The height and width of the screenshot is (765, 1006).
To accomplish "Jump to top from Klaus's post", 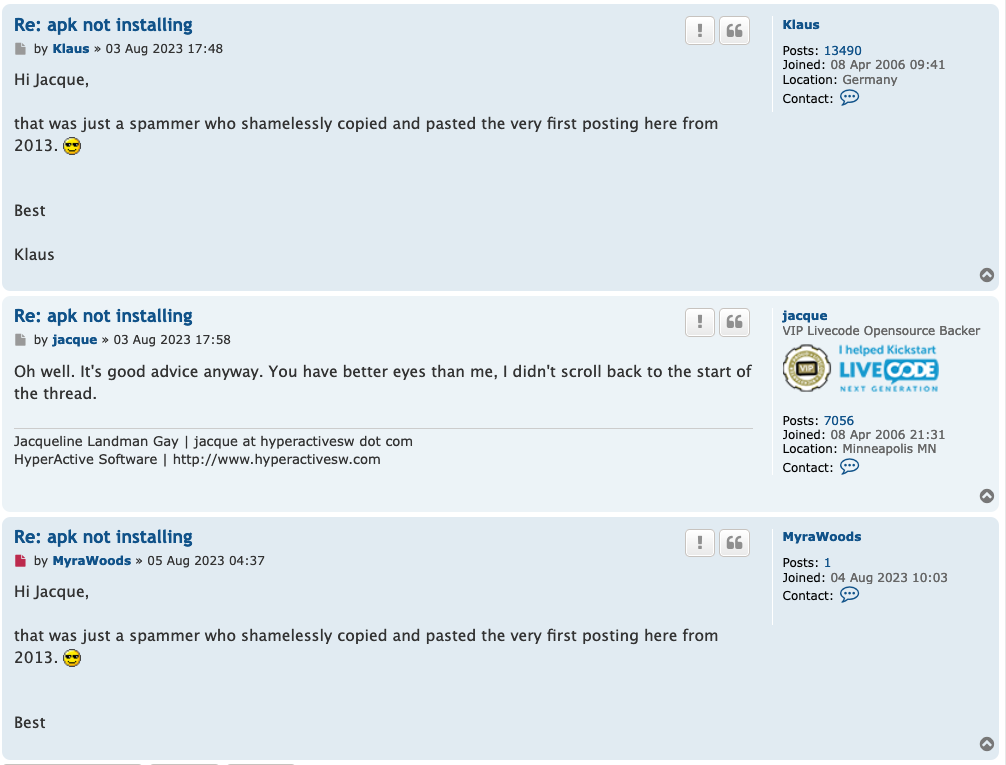I will click(986, 275).
